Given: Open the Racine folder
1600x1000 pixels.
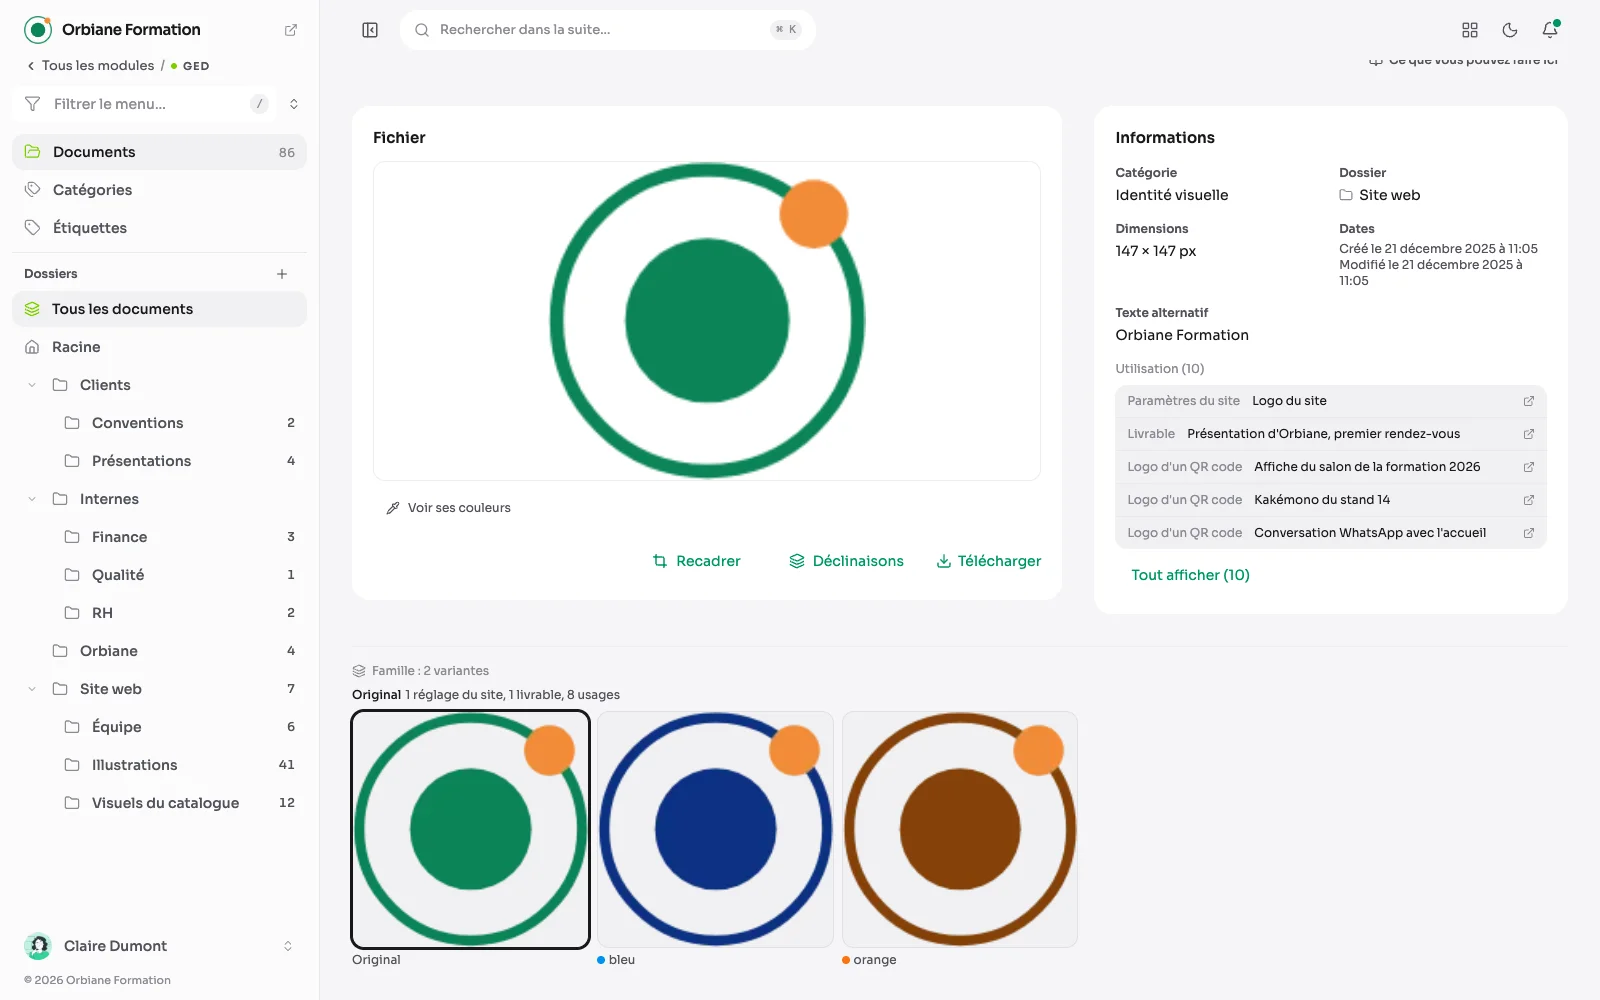Looking at the screenshot, I should click(159, 347).
